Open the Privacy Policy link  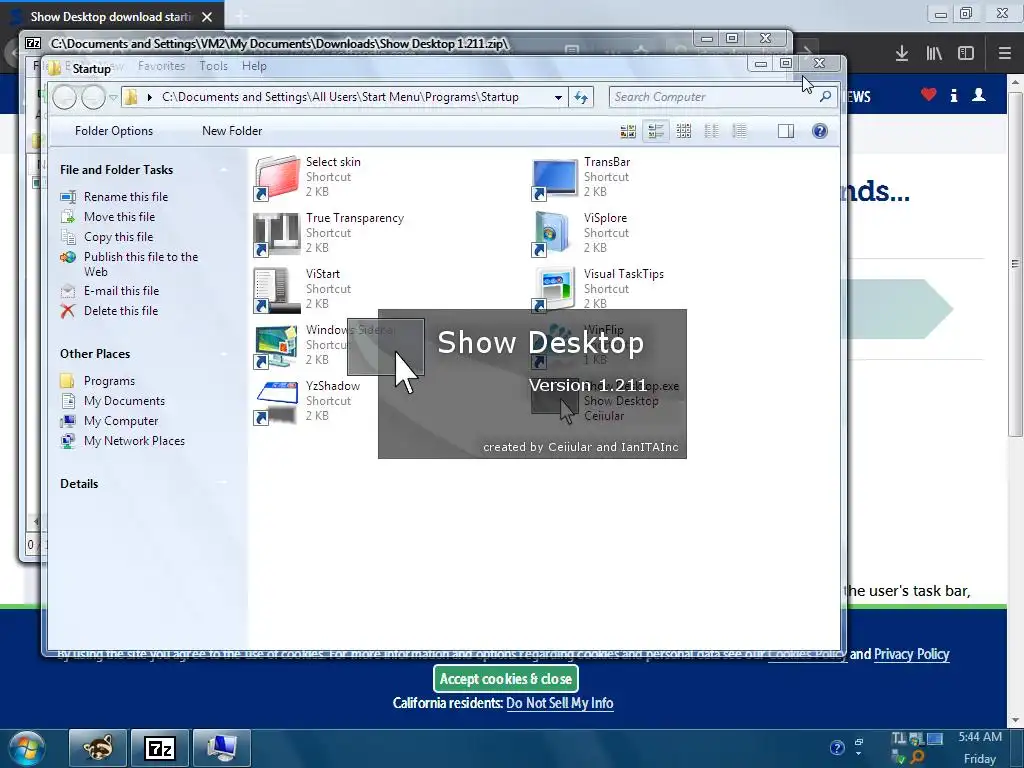pyautogui.click(x=912, y=654)
